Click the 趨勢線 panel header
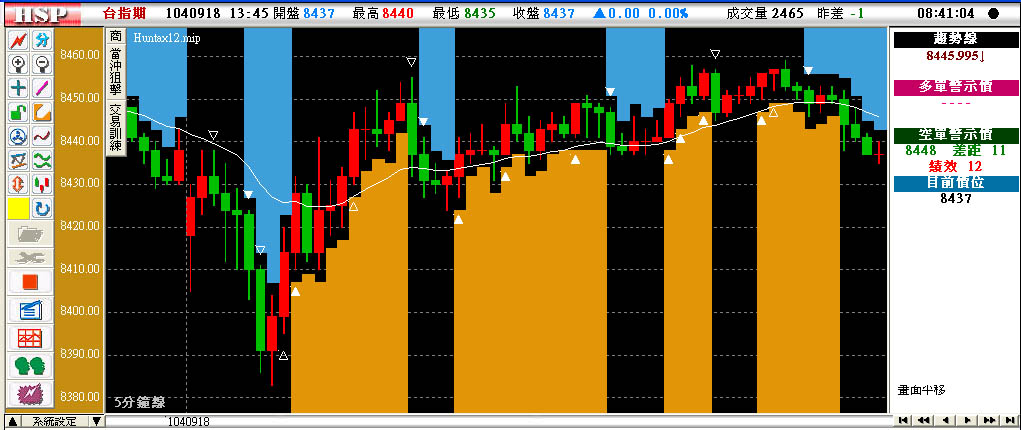Viewport: 1021px width, 430px height. click(955, 40)
